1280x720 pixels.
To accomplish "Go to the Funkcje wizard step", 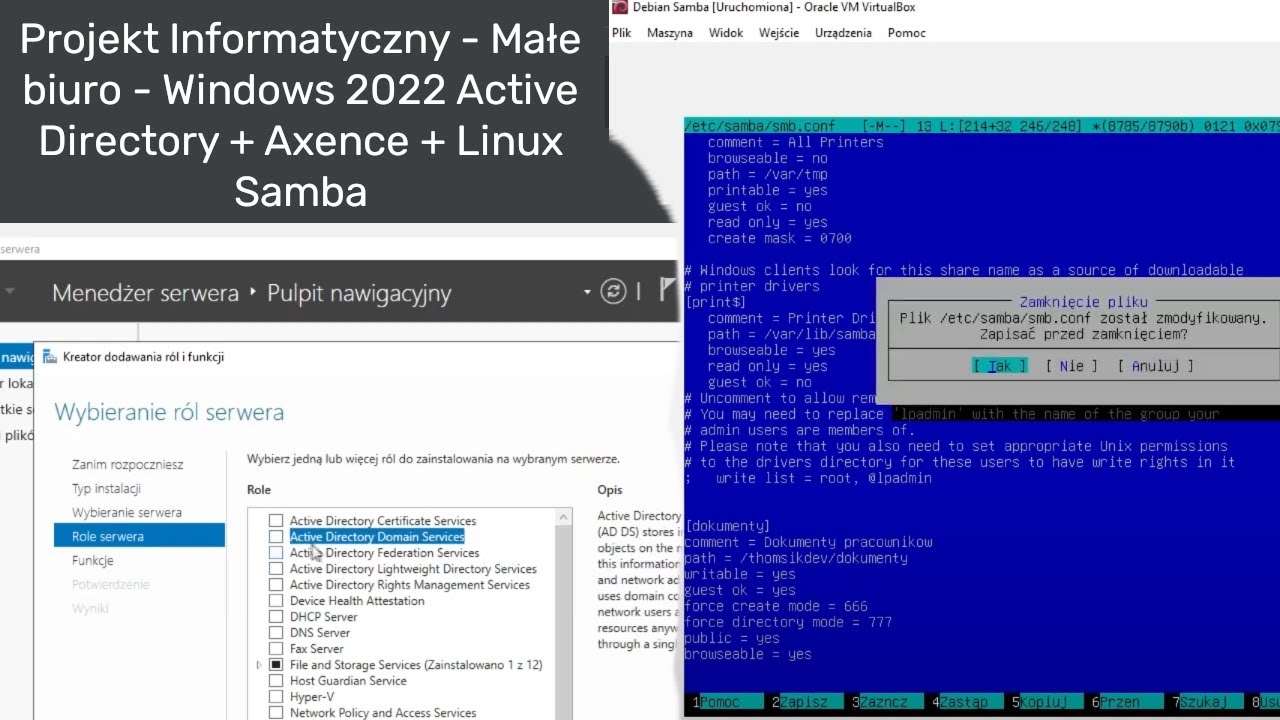I will coord(93,561).
